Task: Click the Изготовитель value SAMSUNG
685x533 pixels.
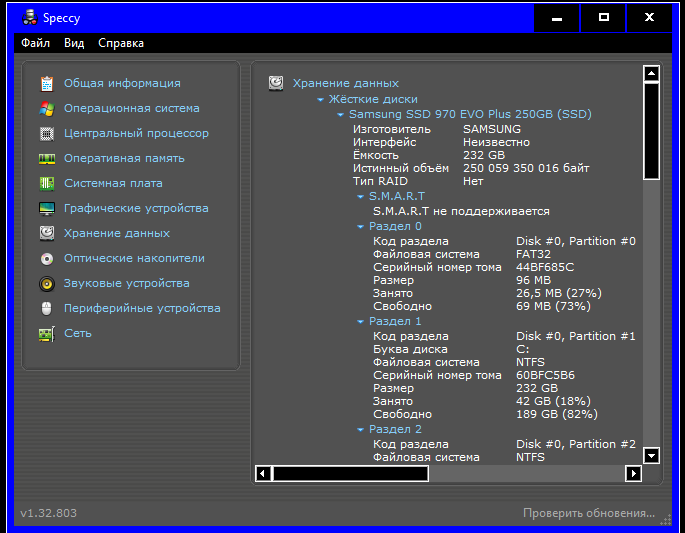Action: (x=492, y=129)
